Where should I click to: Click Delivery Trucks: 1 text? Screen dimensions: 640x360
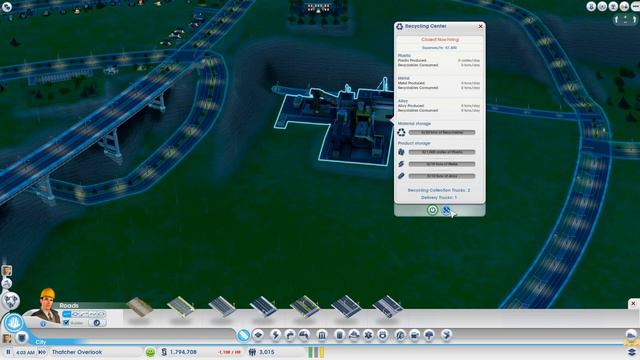[x=439, y=198]
